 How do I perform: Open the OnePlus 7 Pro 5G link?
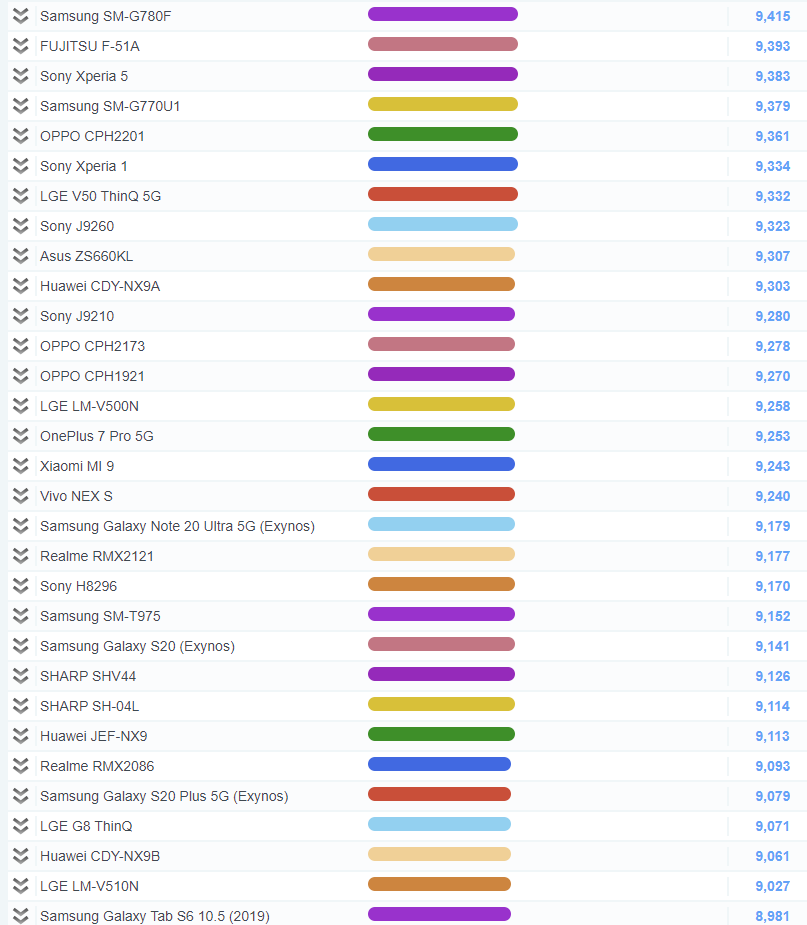(x=97, y=436)
